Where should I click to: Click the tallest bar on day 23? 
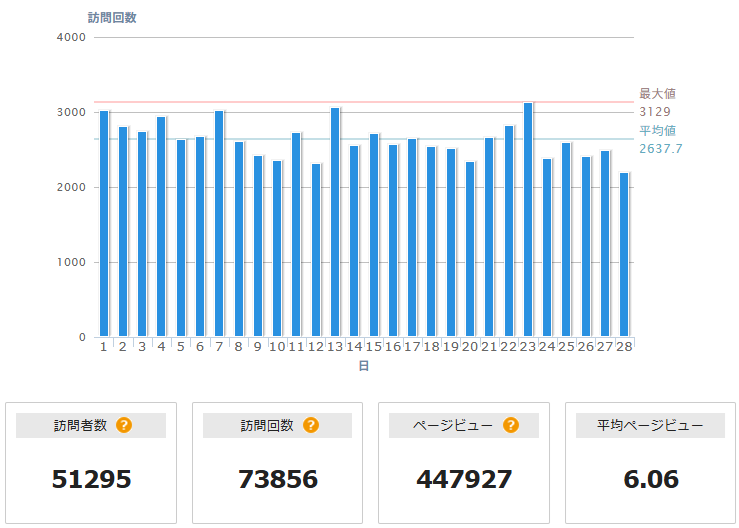click(x=527, y=220)
